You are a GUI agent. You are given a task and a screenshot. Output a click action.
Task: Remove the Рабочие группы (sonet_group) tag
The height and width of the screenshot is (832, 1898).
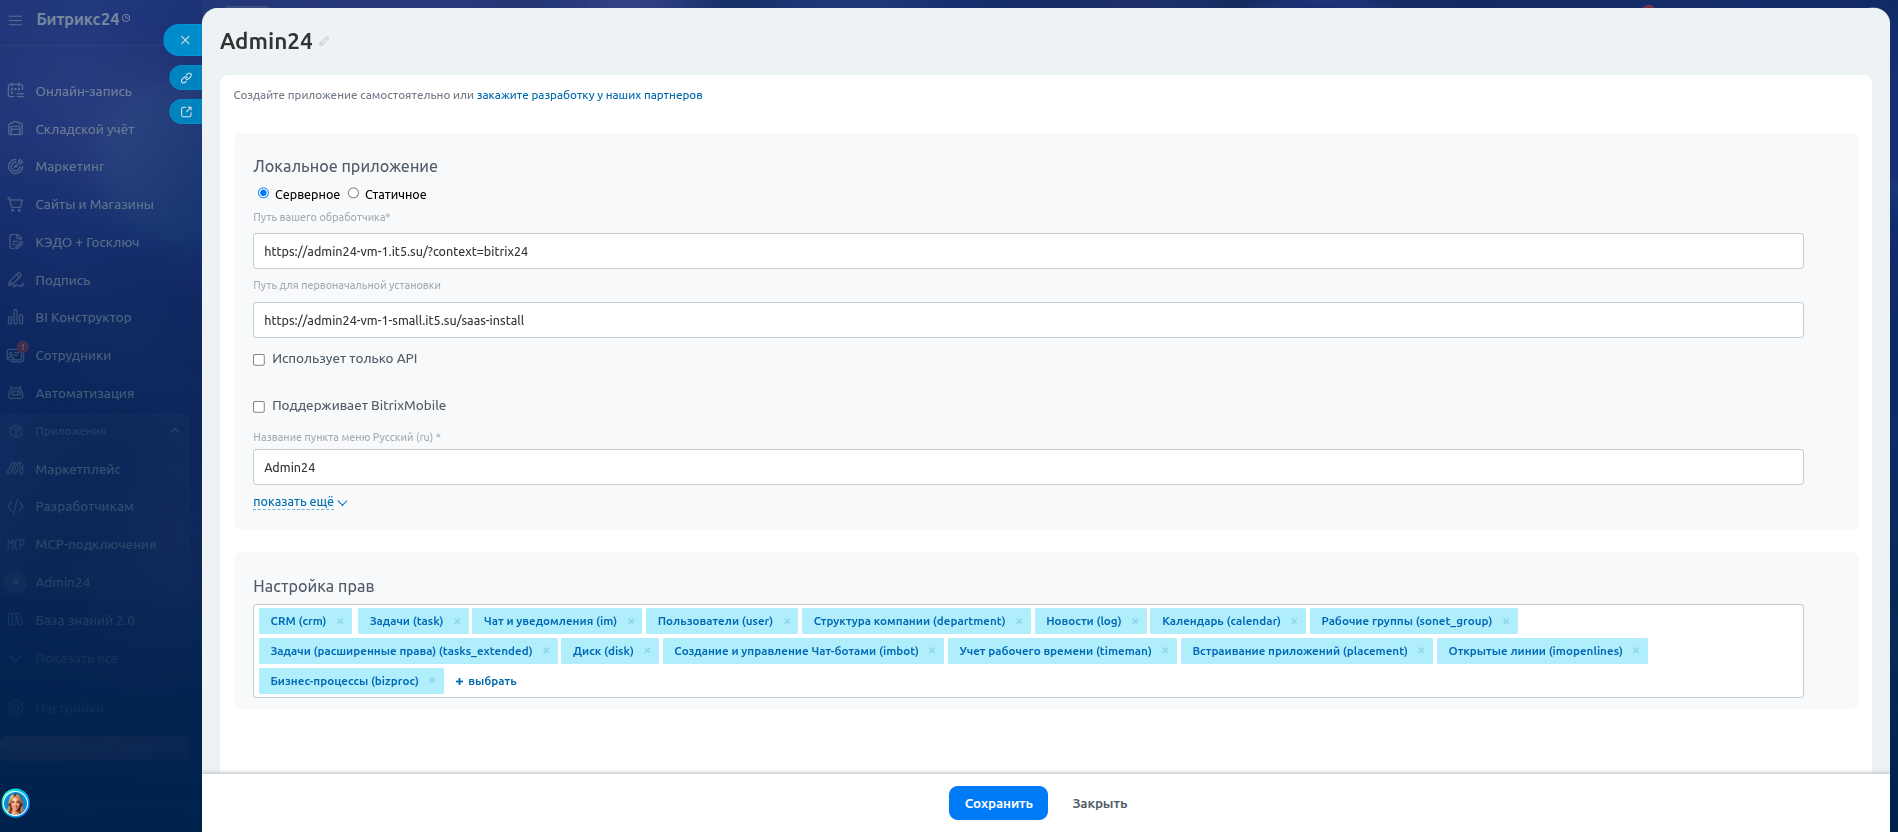click(1506, 621)
